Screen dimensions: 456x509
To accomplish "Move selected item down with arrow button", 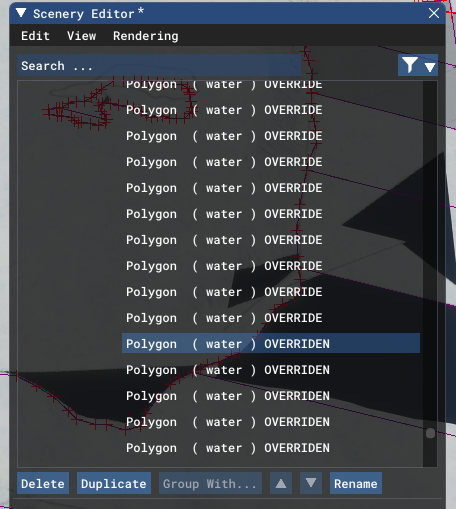I will coord(311,483).
